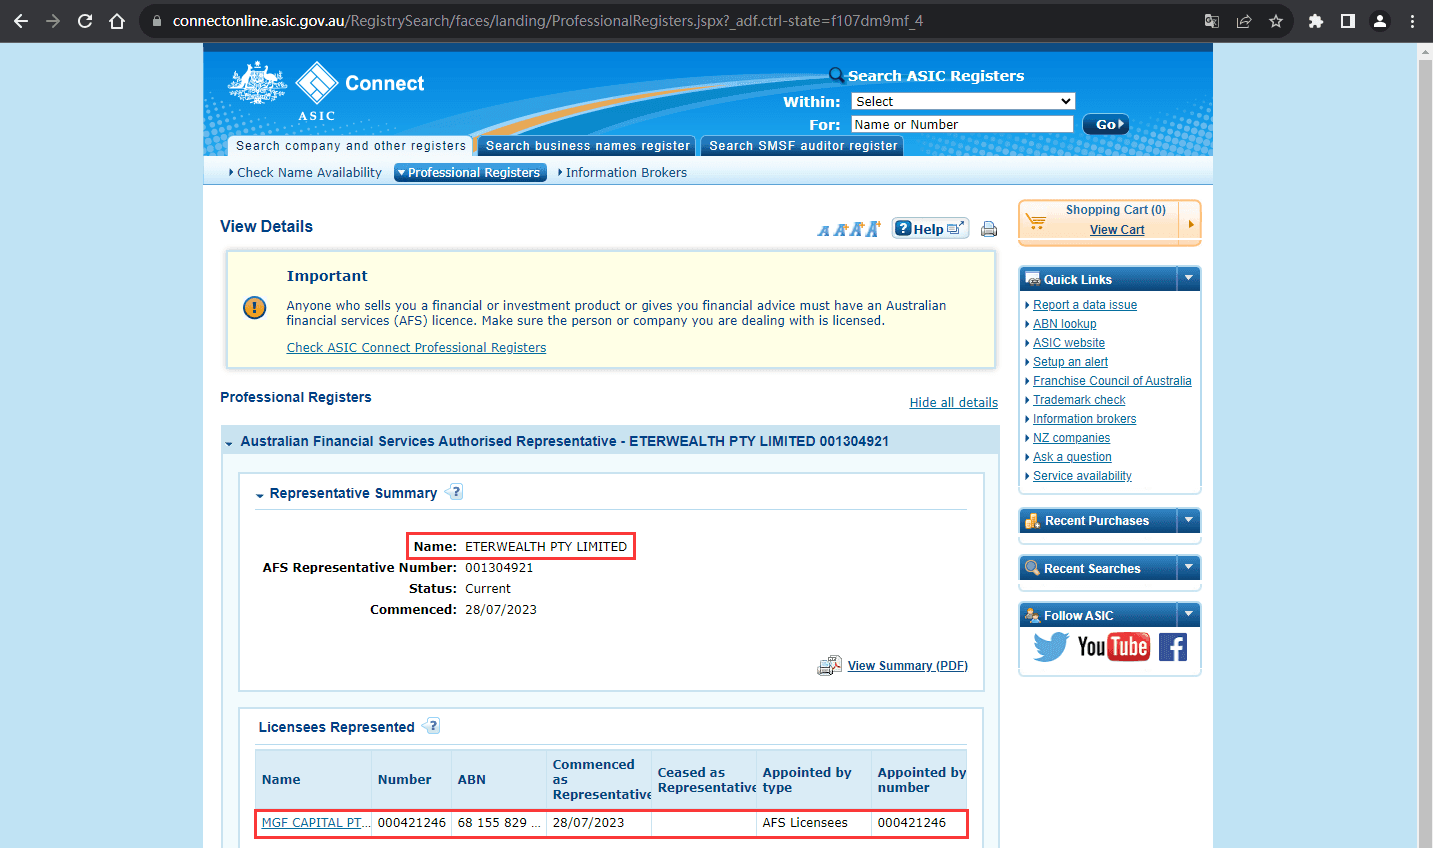The image size is (1433, 848).
Task: Go to browser home page icon
Action: pyautogui.click(x=117, y=21)
